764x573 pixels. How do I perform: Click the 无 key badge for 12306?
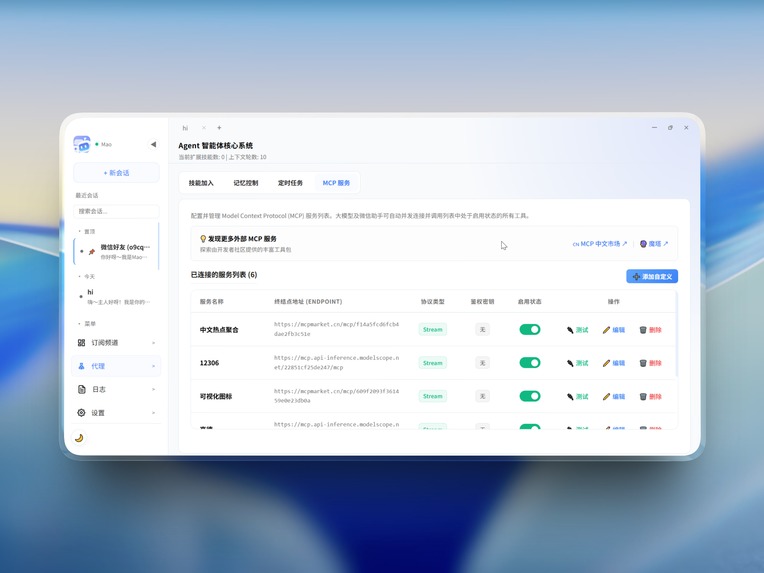click(482, 363)
